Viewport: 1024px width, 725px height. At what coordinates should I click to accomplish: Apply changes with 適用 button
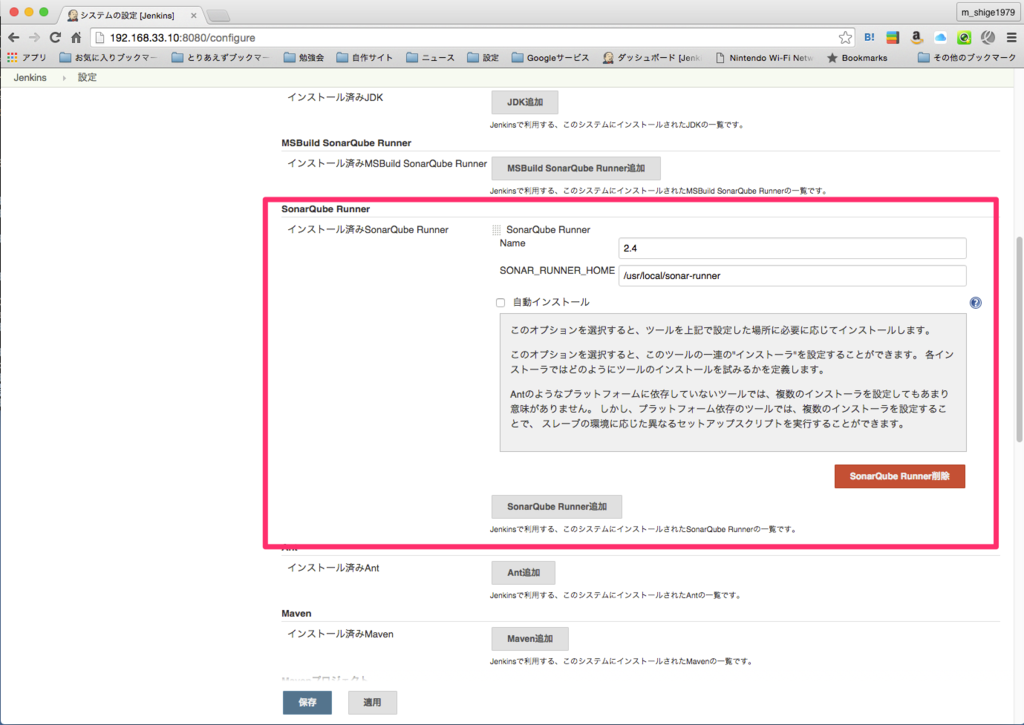point(372,702)
